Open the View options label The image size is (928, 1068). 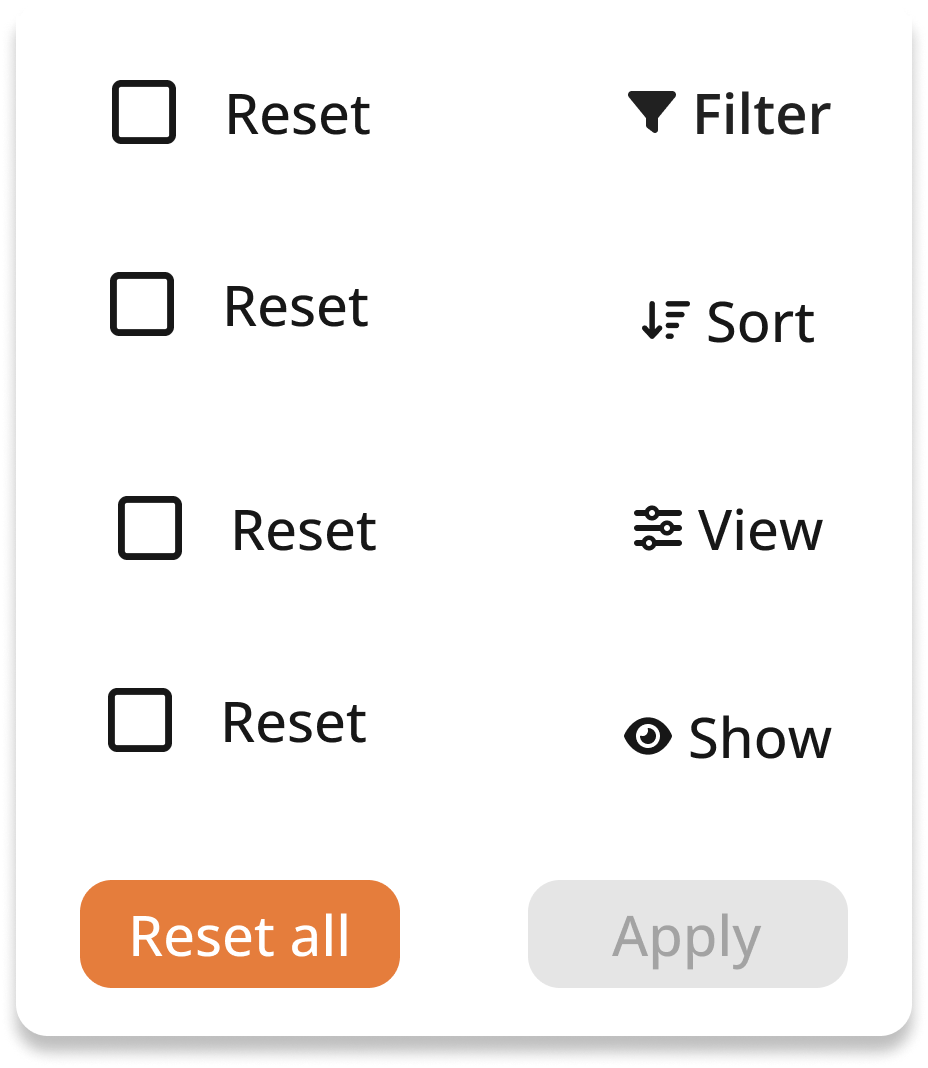pos(760,530)
